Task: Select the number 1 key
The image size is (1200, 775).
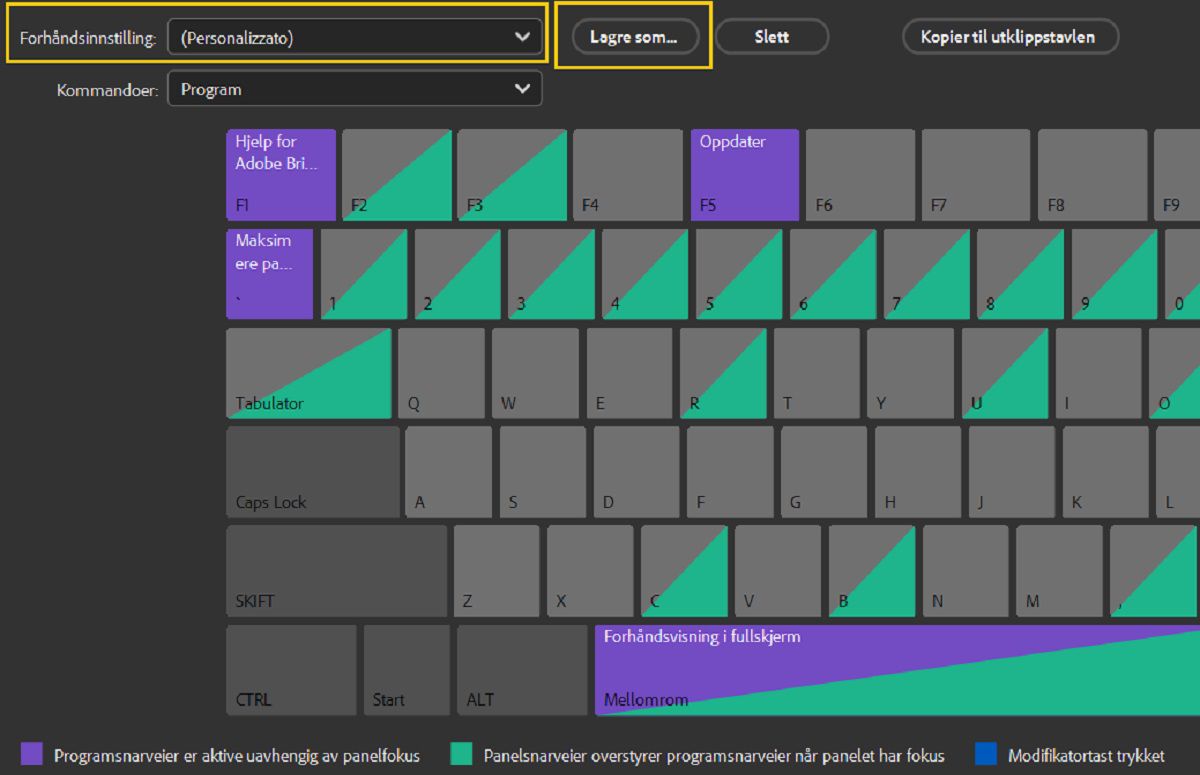Action: [x=364, y=274]
